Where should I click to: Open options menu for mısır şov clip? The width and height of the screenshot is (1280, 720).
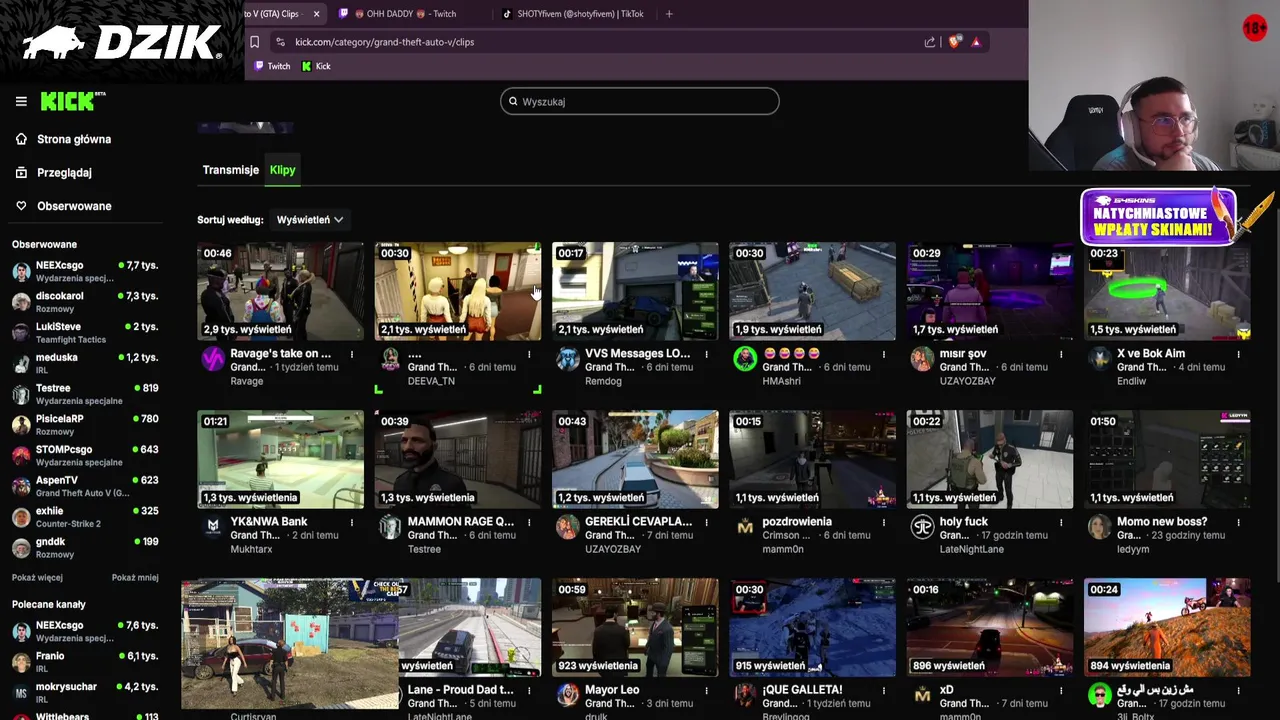1061,354
